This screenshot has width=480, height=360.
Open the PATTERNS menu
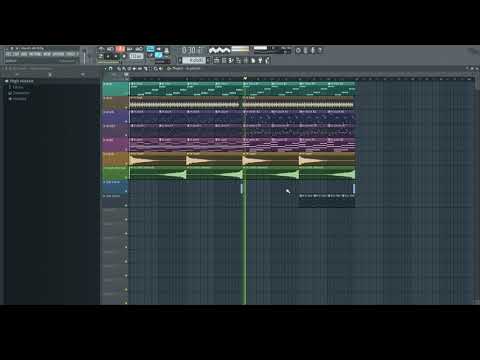click(35, 54)
